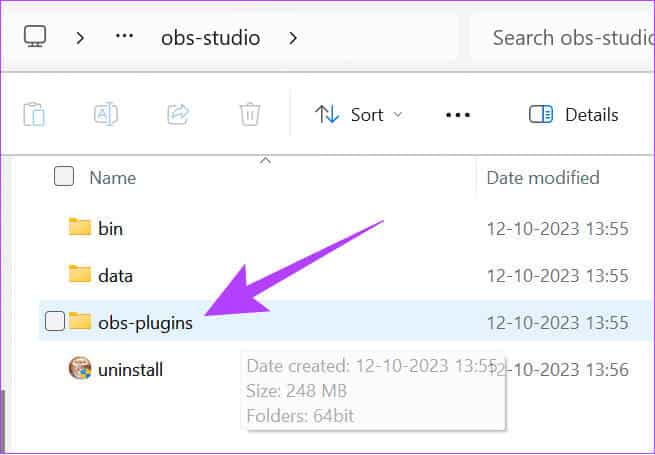
Task: Click the obs-plugins row date modified value
Action: (558, 323)
